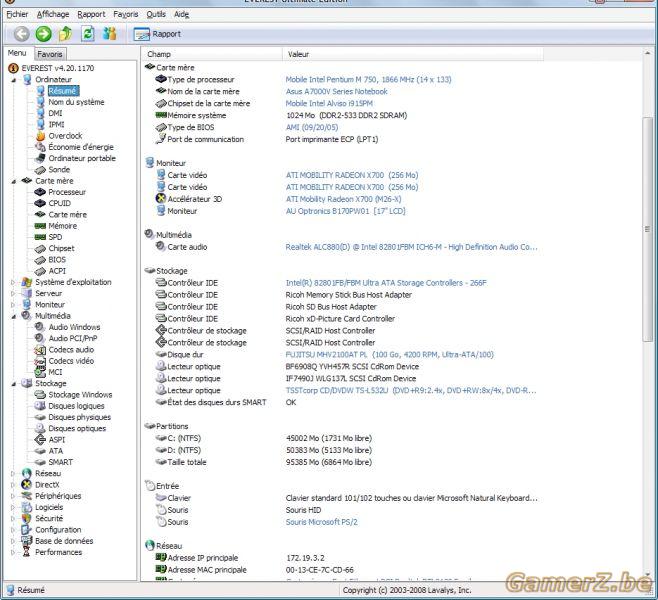Sort by the Champ column header
The width and height of the screenshot is (658, 600).
(212, 54)
